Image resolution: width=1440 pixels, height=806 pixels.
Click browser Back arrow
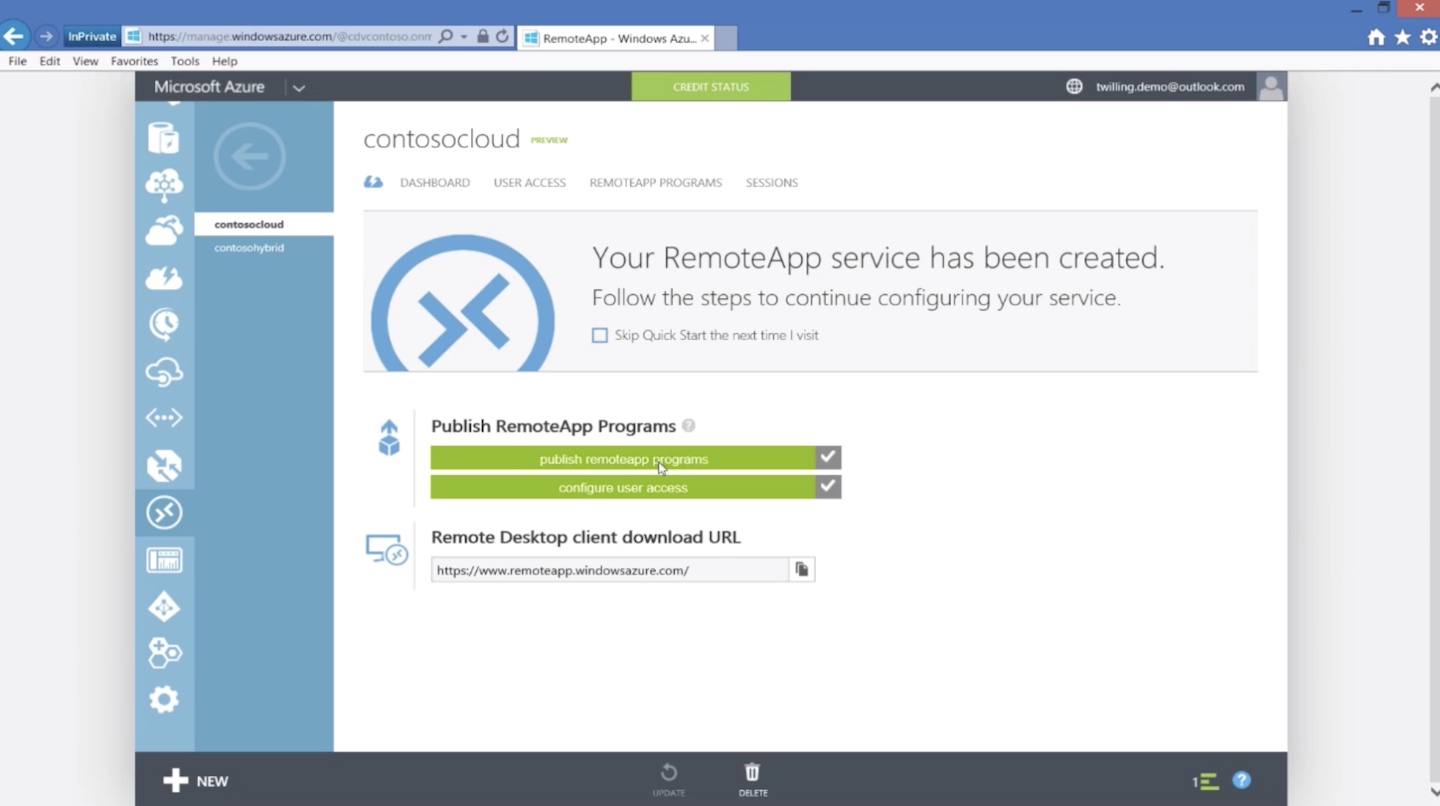pos(14,37)
